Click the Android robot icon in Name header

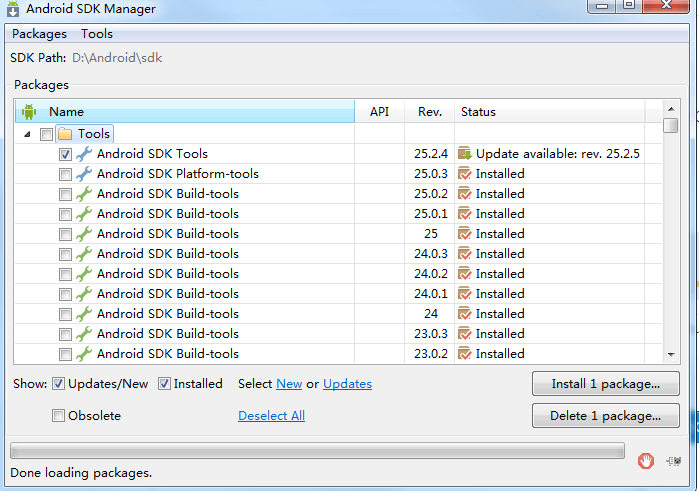29,111
